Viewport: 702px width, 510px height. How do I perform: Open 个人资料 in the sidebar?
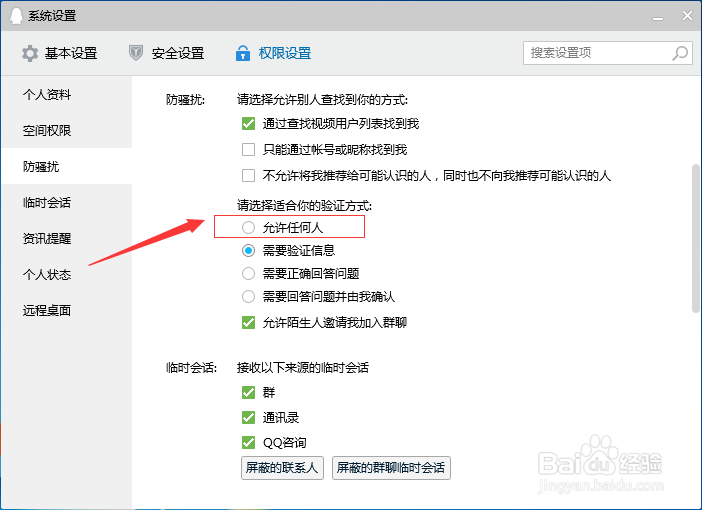pyautogui.click(x=67, y=94)
